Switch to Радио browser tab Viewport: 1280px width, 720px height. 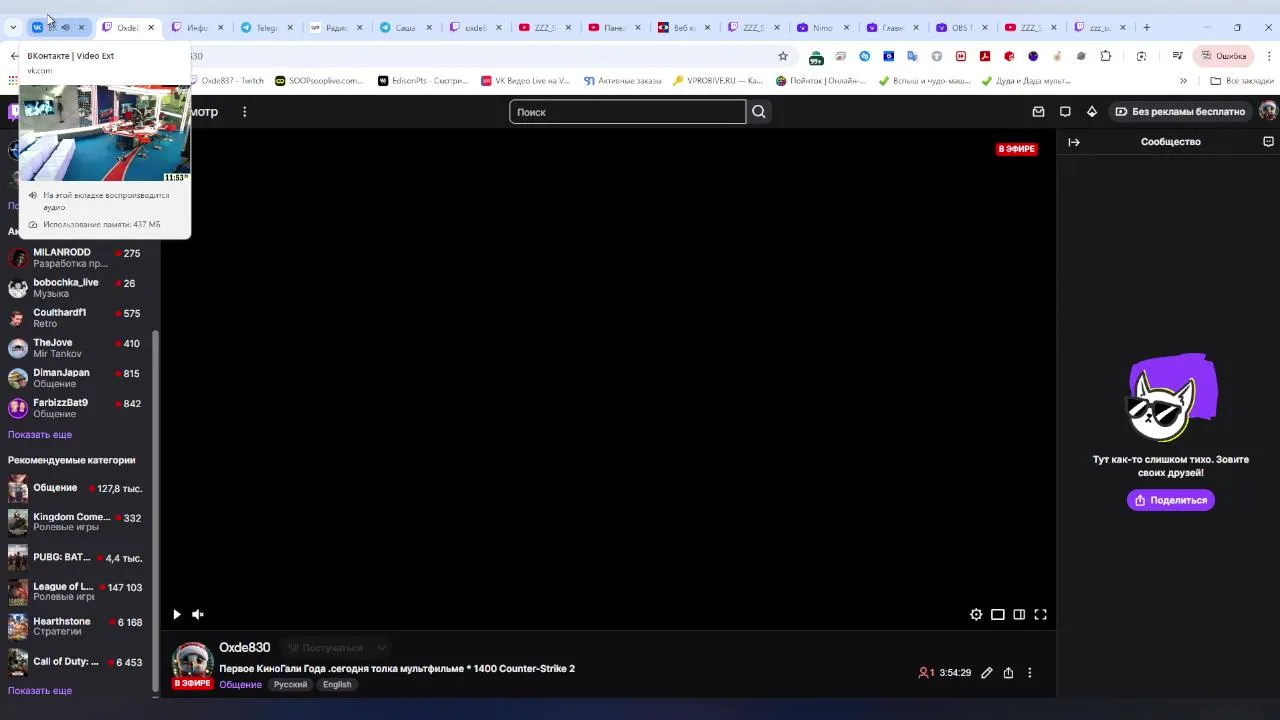click(x=336, y=27)
